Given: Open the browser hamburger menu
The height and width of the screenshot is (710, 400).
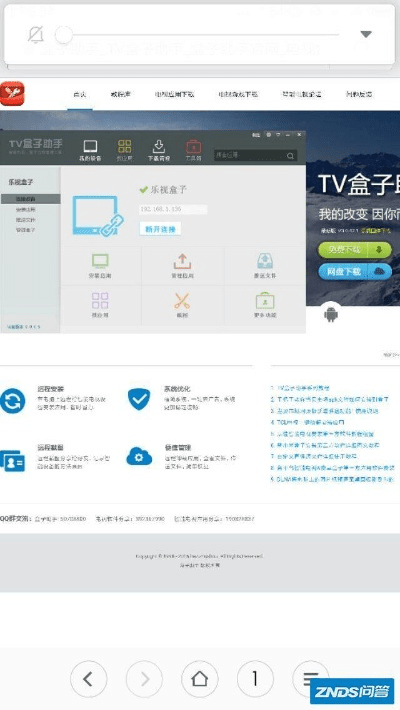Looking at the screenshot, I should click(311, 679).
